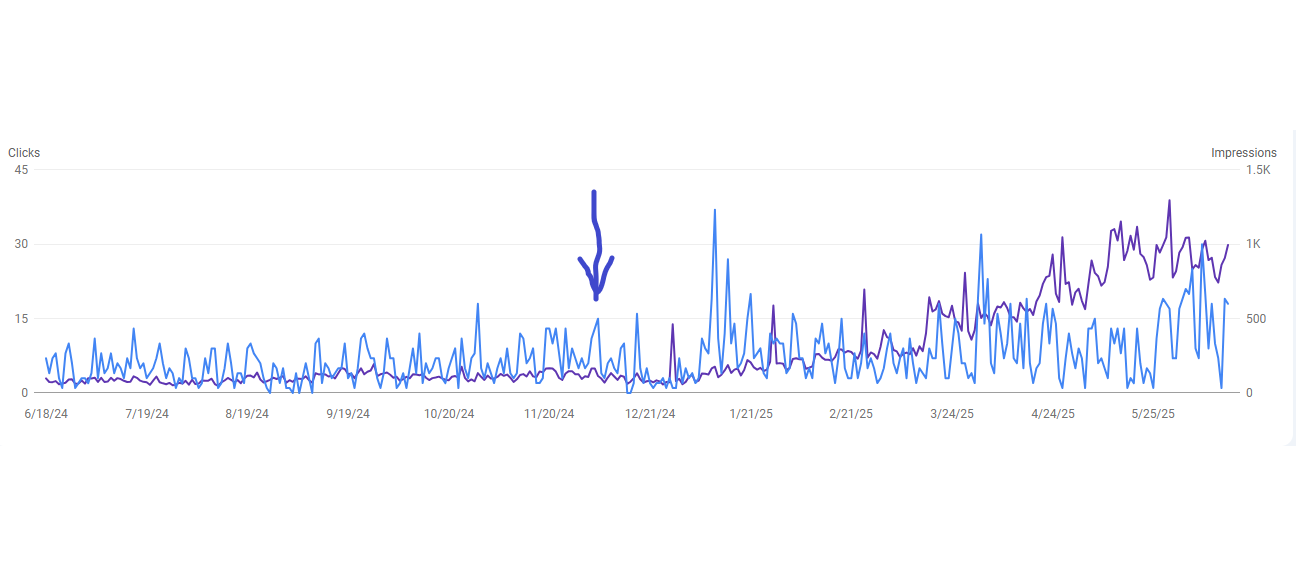Image resolution: width=1296 pixels, height=576 pixels.
Task: Click the 3/24/25 date label
Action: point(954,410)
